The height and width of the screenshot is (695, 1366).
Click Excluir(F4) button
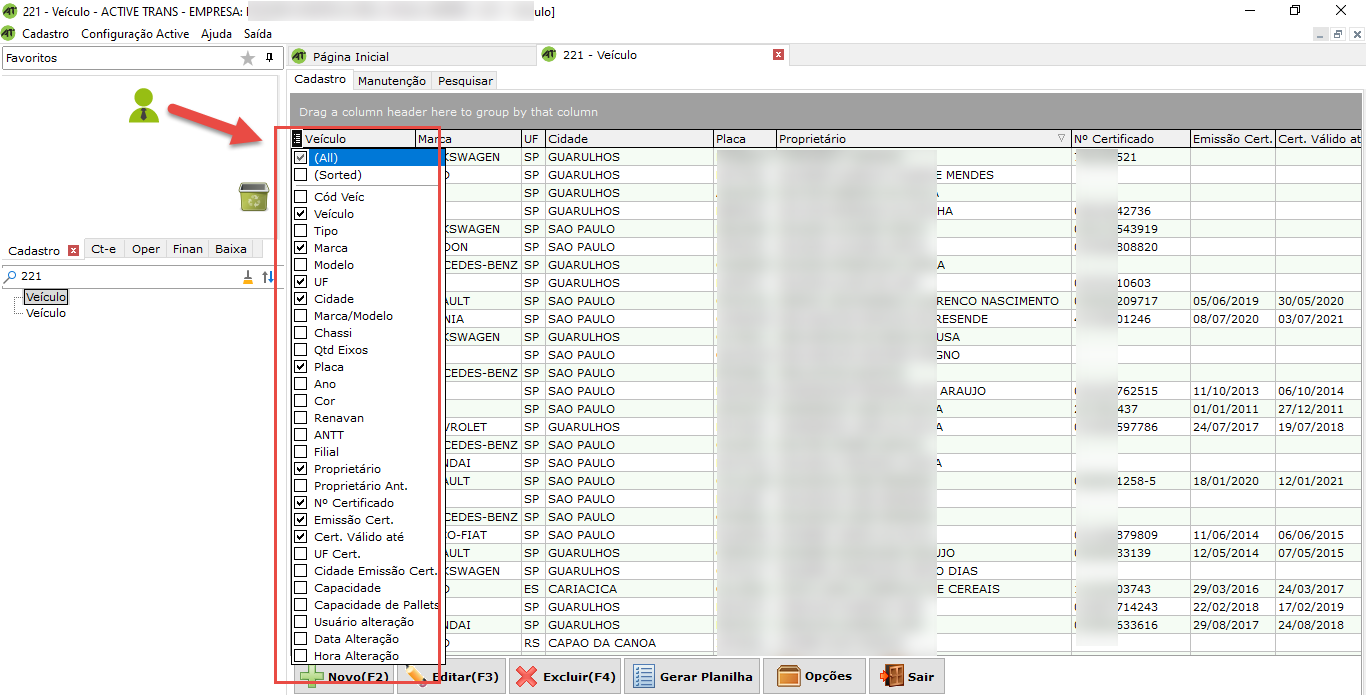tap(565, 676)
